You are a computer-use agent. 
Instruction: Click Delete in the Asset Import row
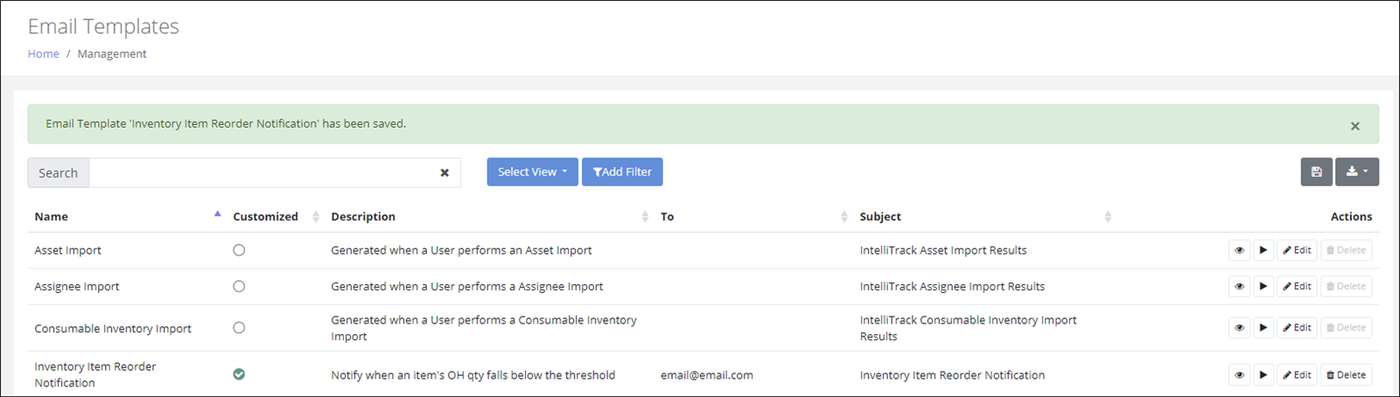pyautogui.click(x=1346, y=250)
